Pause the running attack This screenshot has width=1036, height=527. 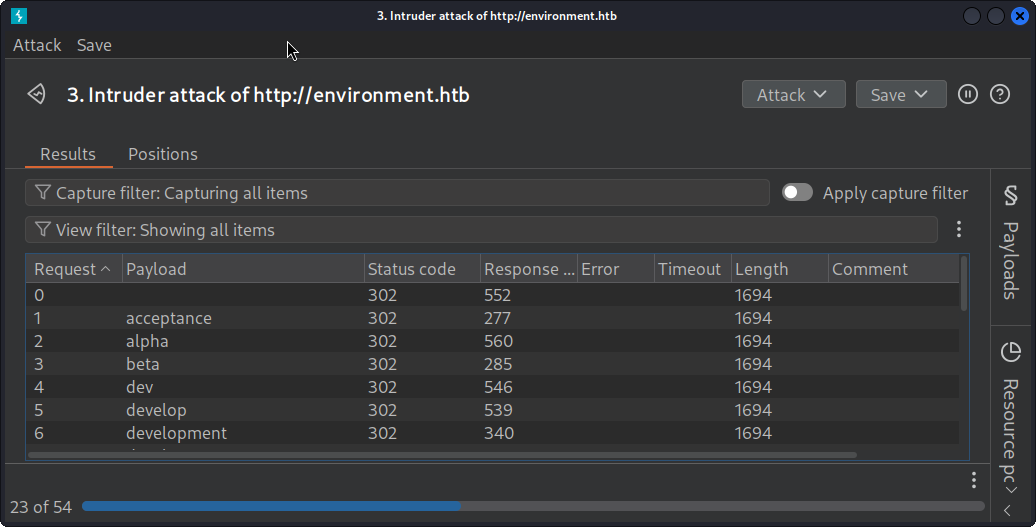pyautogui.click(x=968, y=94)
